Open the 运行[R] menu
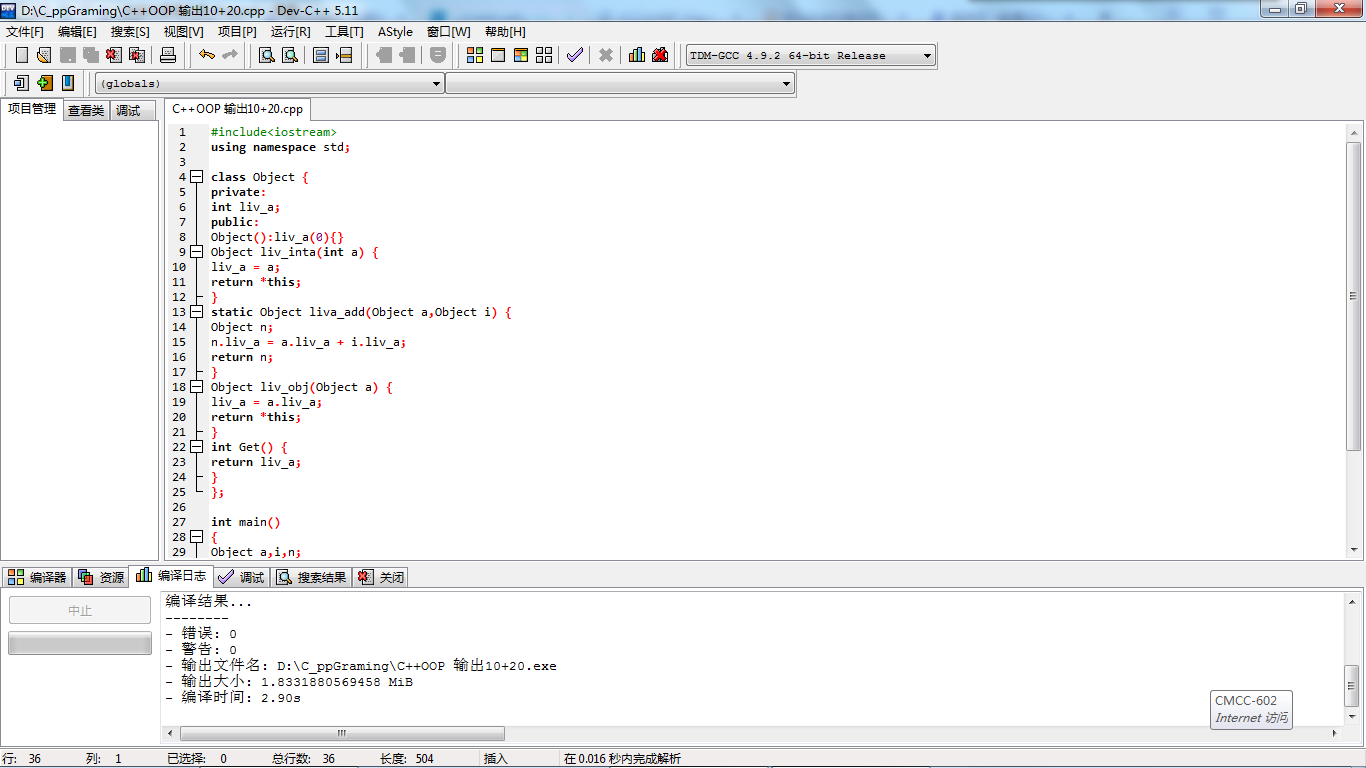1366x768 pixels. coord(291,32)
